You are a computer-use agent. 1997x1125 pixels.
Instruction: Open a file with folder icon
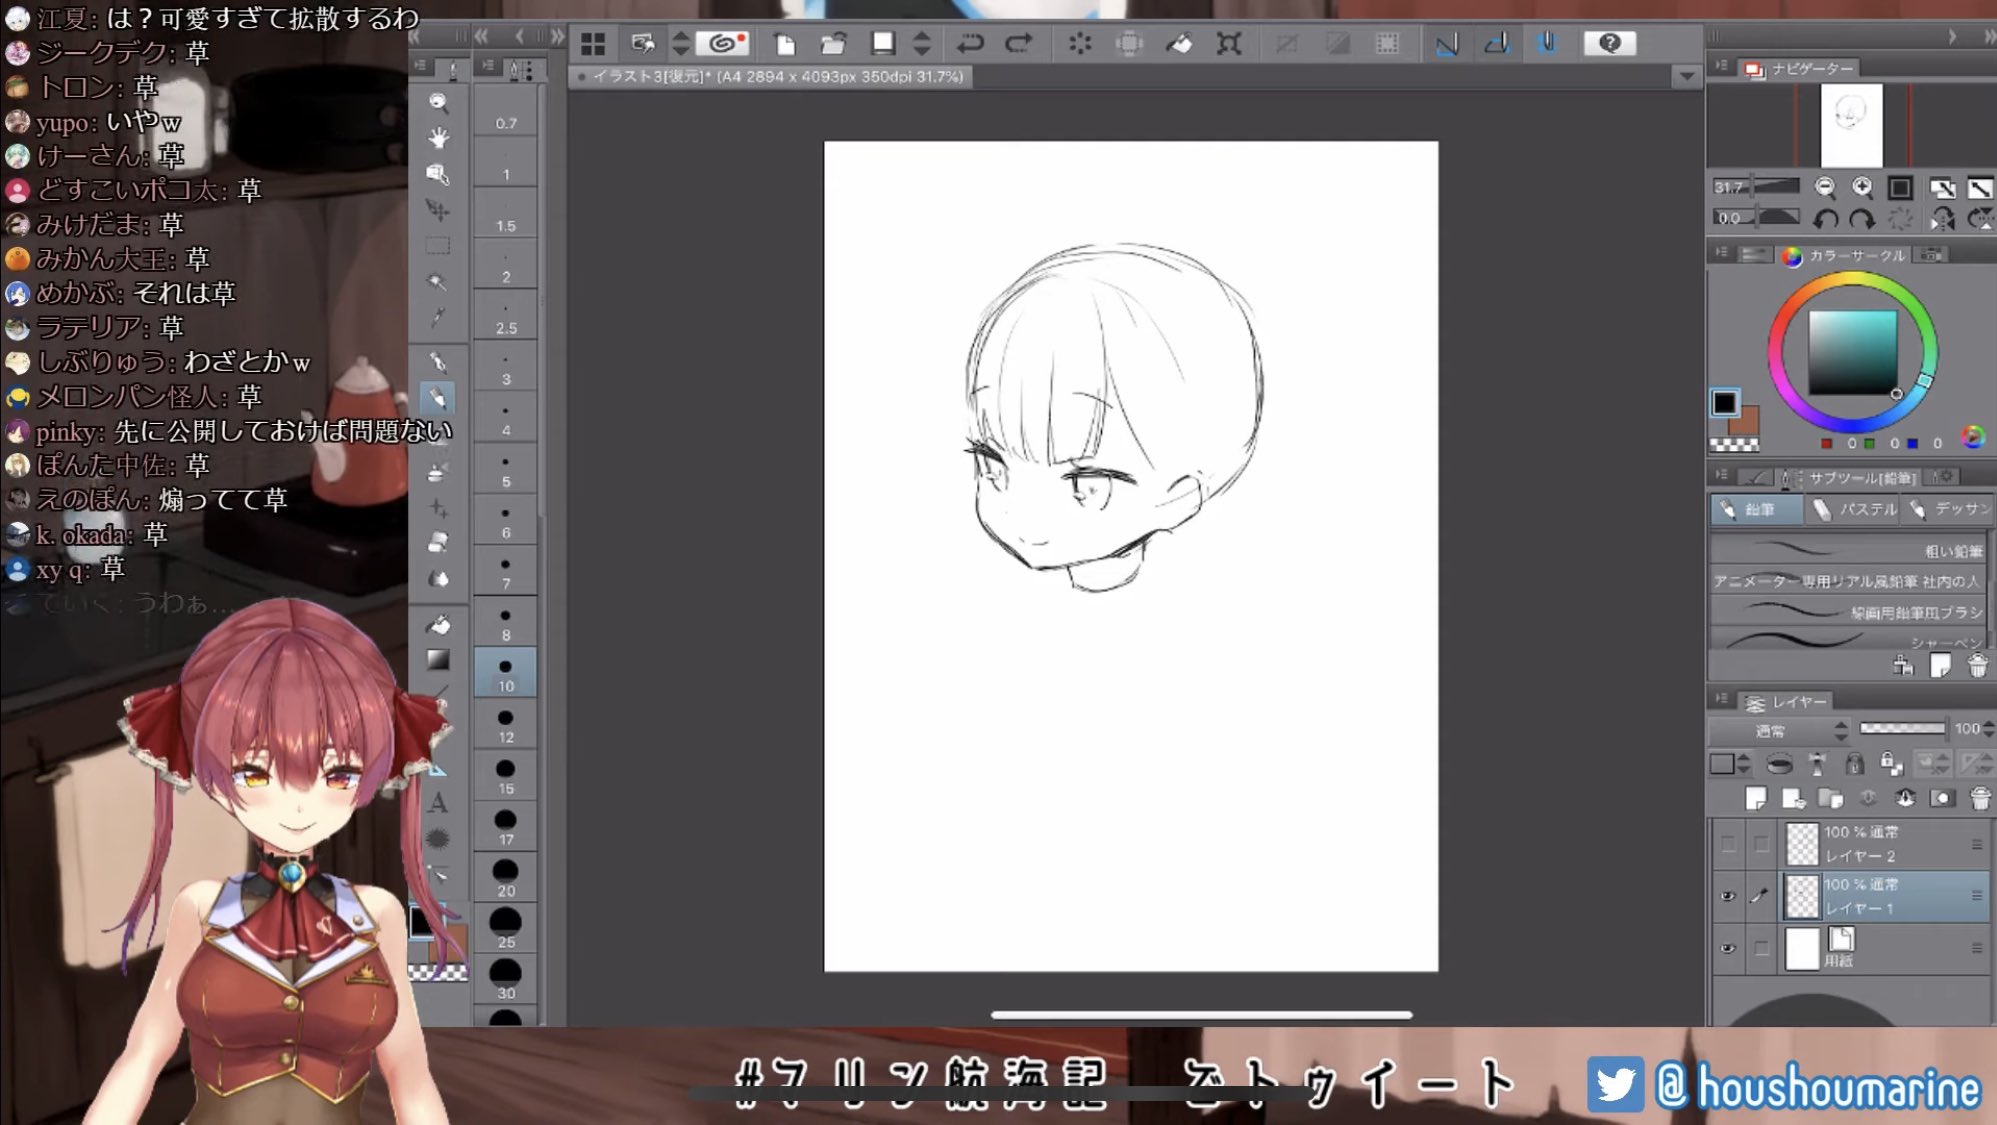(x=833, y=43)
